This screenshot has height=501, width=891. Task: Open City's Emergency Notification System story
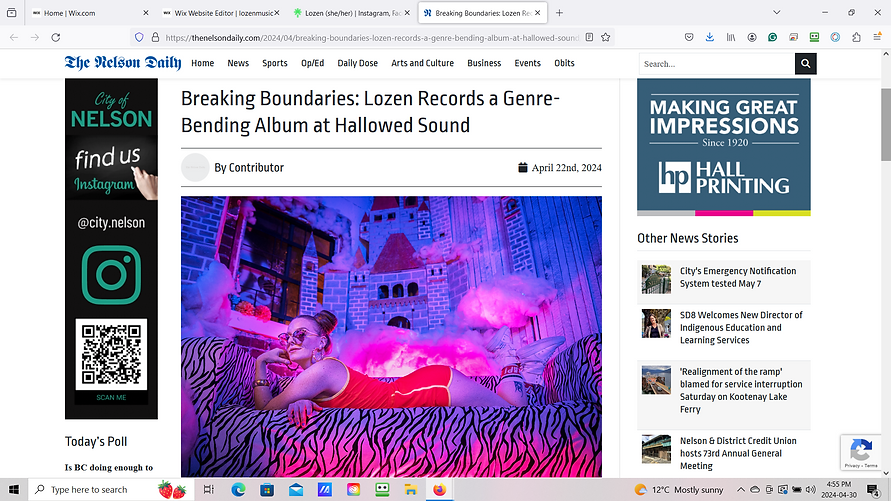[738, 277]
